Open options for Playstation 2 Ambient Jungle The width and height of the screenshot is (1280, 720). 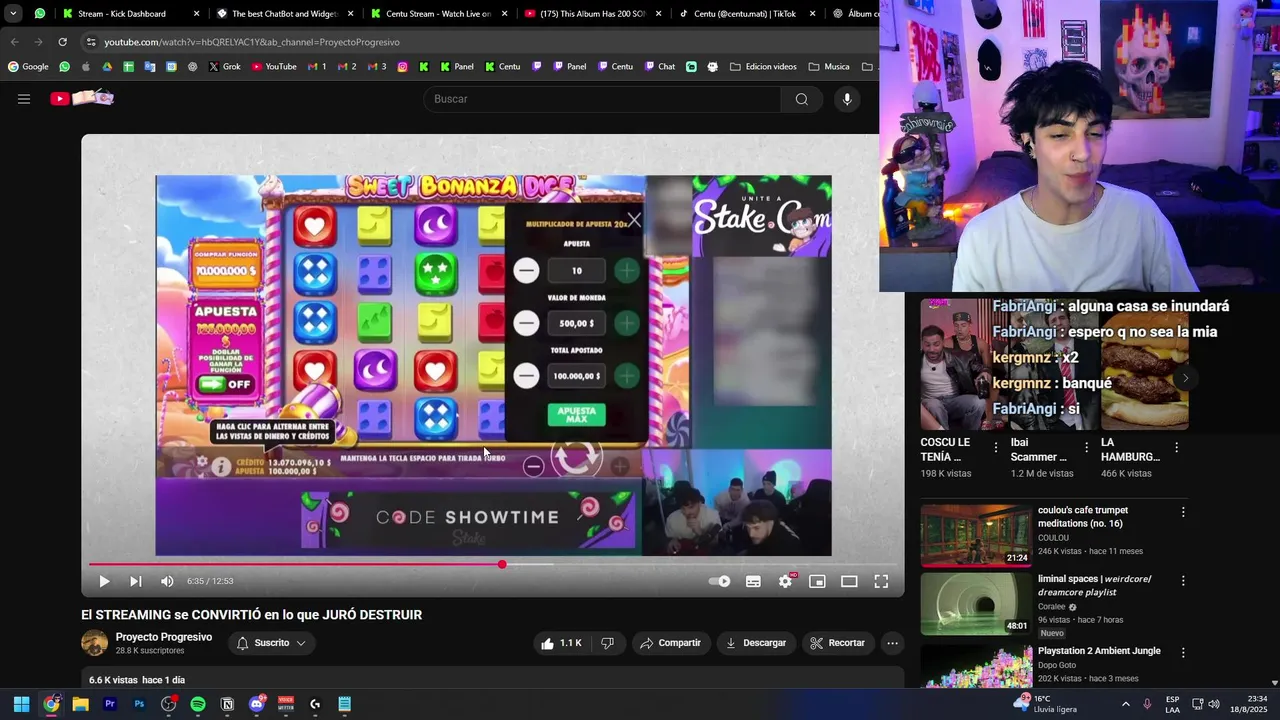pos(1183,652)
